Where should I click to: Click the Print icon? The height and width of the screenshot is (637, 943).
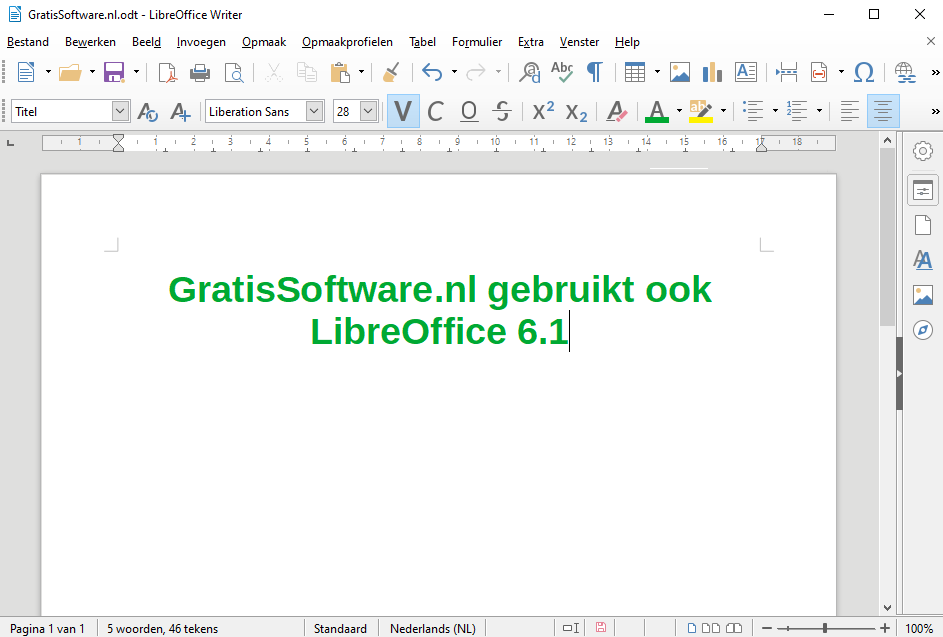(x=200, y=72)
